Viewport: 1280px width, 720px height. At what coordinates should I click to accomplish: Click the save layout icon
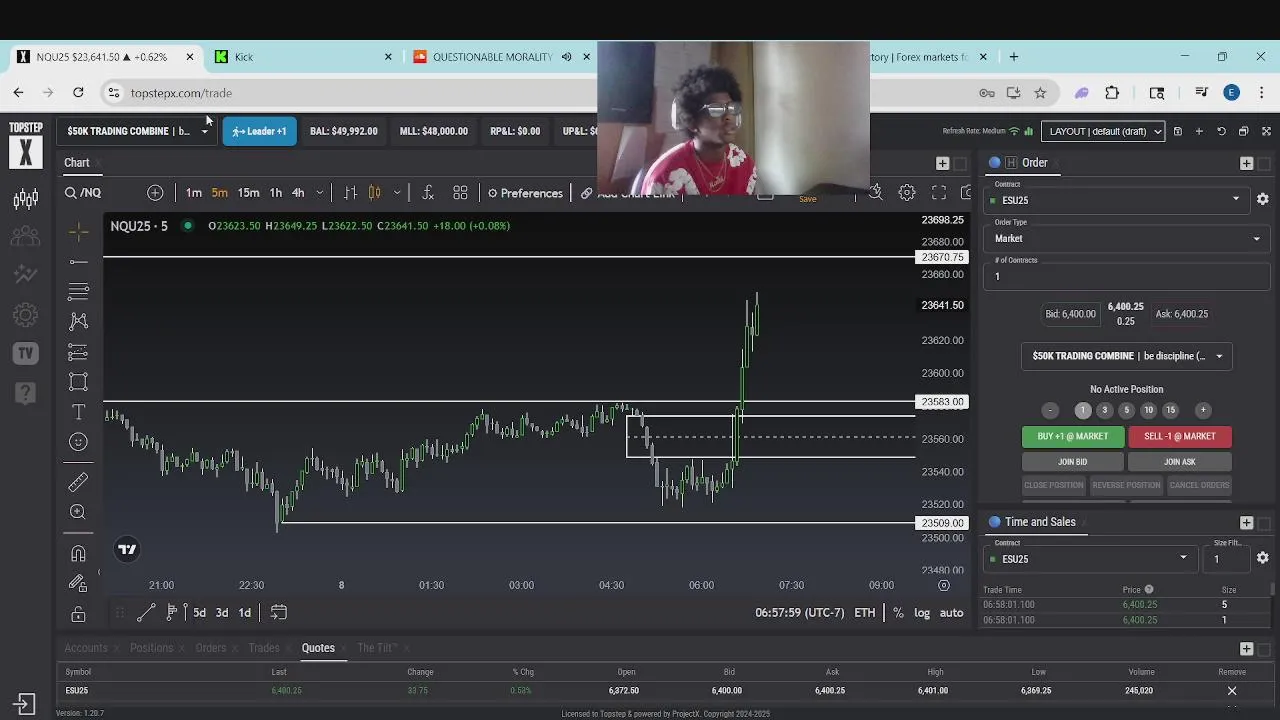click(1177, 131)
